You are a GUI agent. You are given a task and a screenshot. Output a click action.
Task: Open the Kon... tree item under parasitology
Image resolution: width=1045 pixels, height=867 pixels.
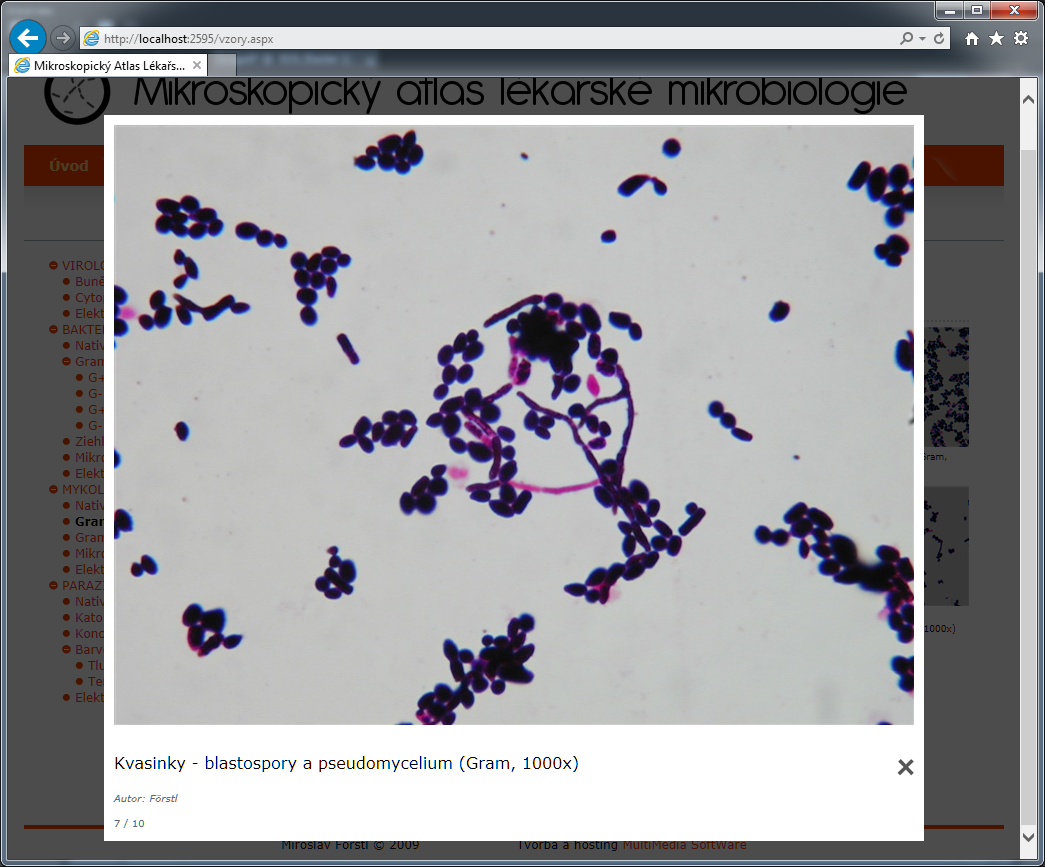[89, 633]
